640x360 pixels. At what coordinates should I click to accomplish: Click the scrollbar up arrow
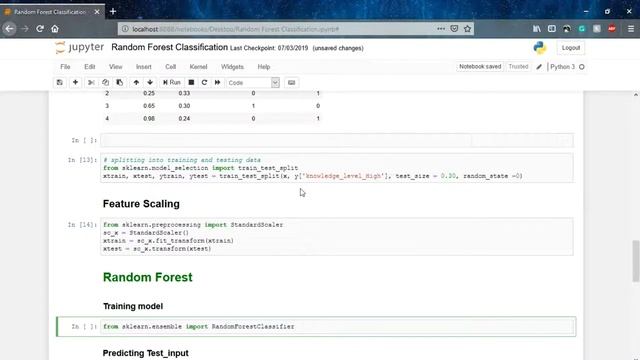pyautogui.click(x=636, y=95)
